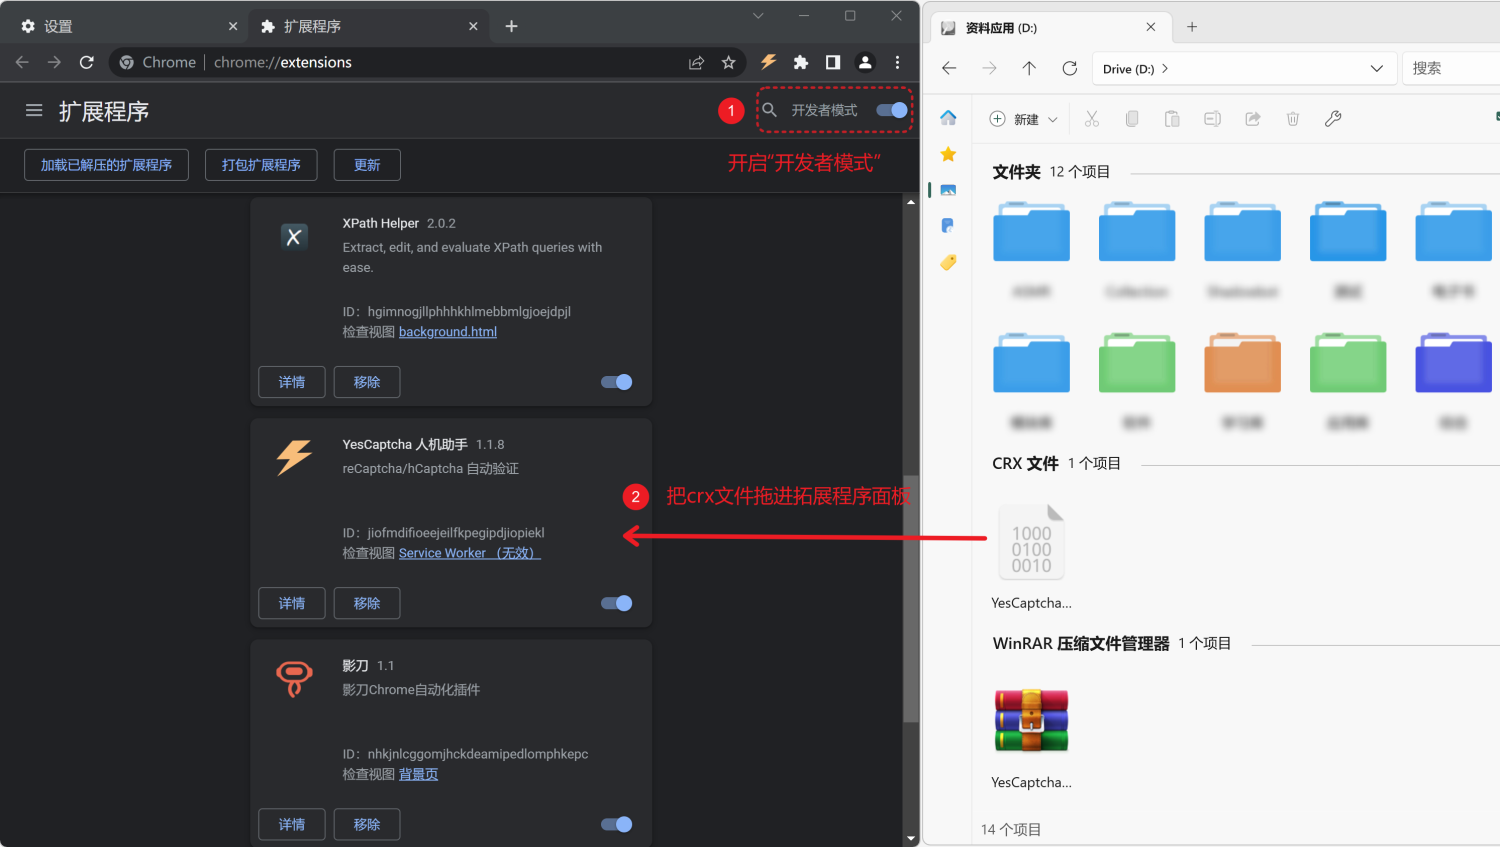Refresh the file manager view
Viewport: 1500px width, 847px height.
coord(1070,68)
